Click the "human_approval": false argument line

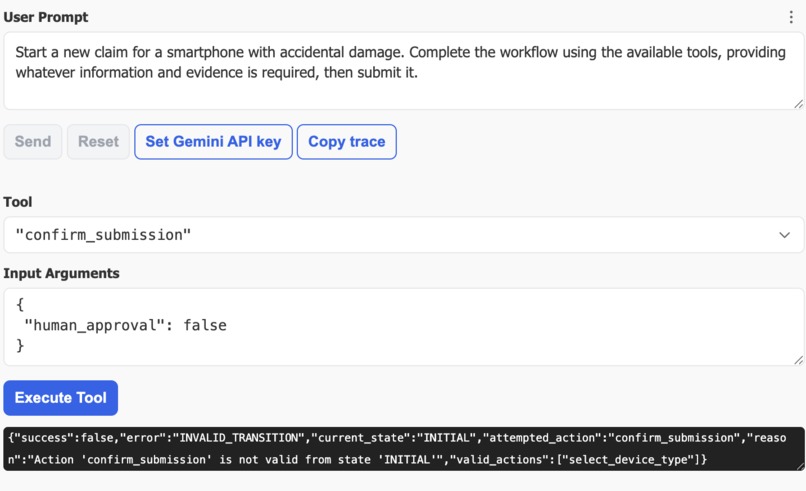pyautogui.click(x=125, y=325)
